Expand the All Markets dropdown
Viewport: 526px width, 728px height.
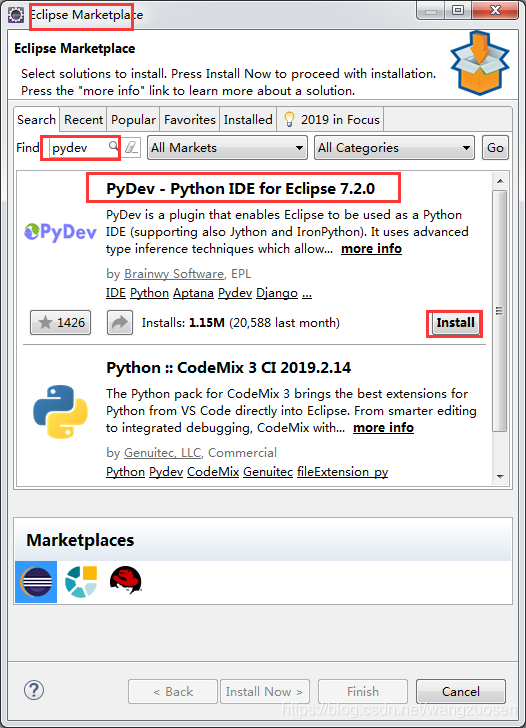click(x=227, y=148)
